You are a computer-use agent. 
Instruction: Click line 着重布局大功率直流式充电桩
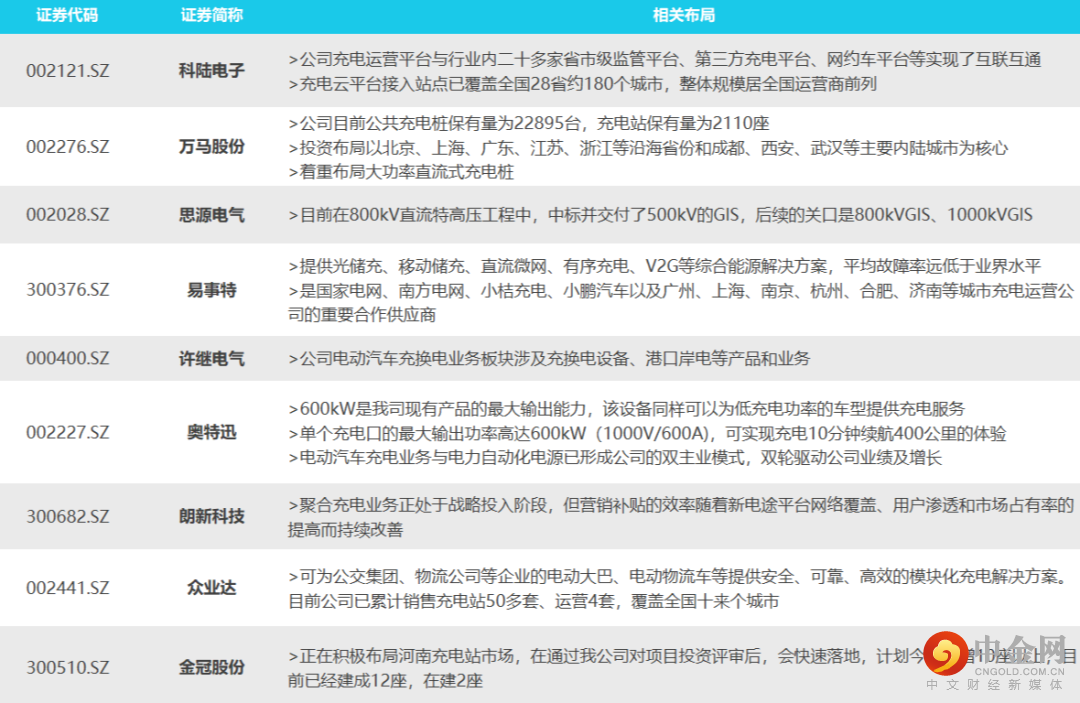[401, 172]
